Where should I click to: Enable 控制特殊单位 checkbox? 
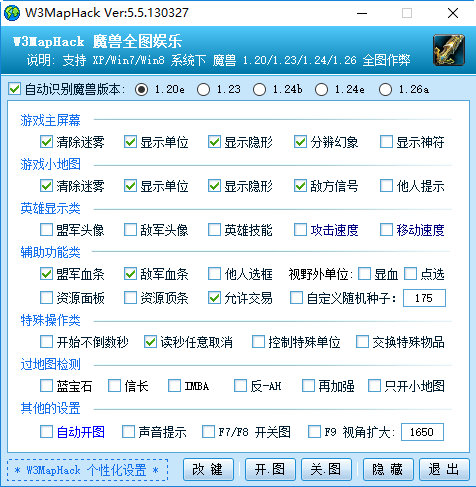[258, 342]
